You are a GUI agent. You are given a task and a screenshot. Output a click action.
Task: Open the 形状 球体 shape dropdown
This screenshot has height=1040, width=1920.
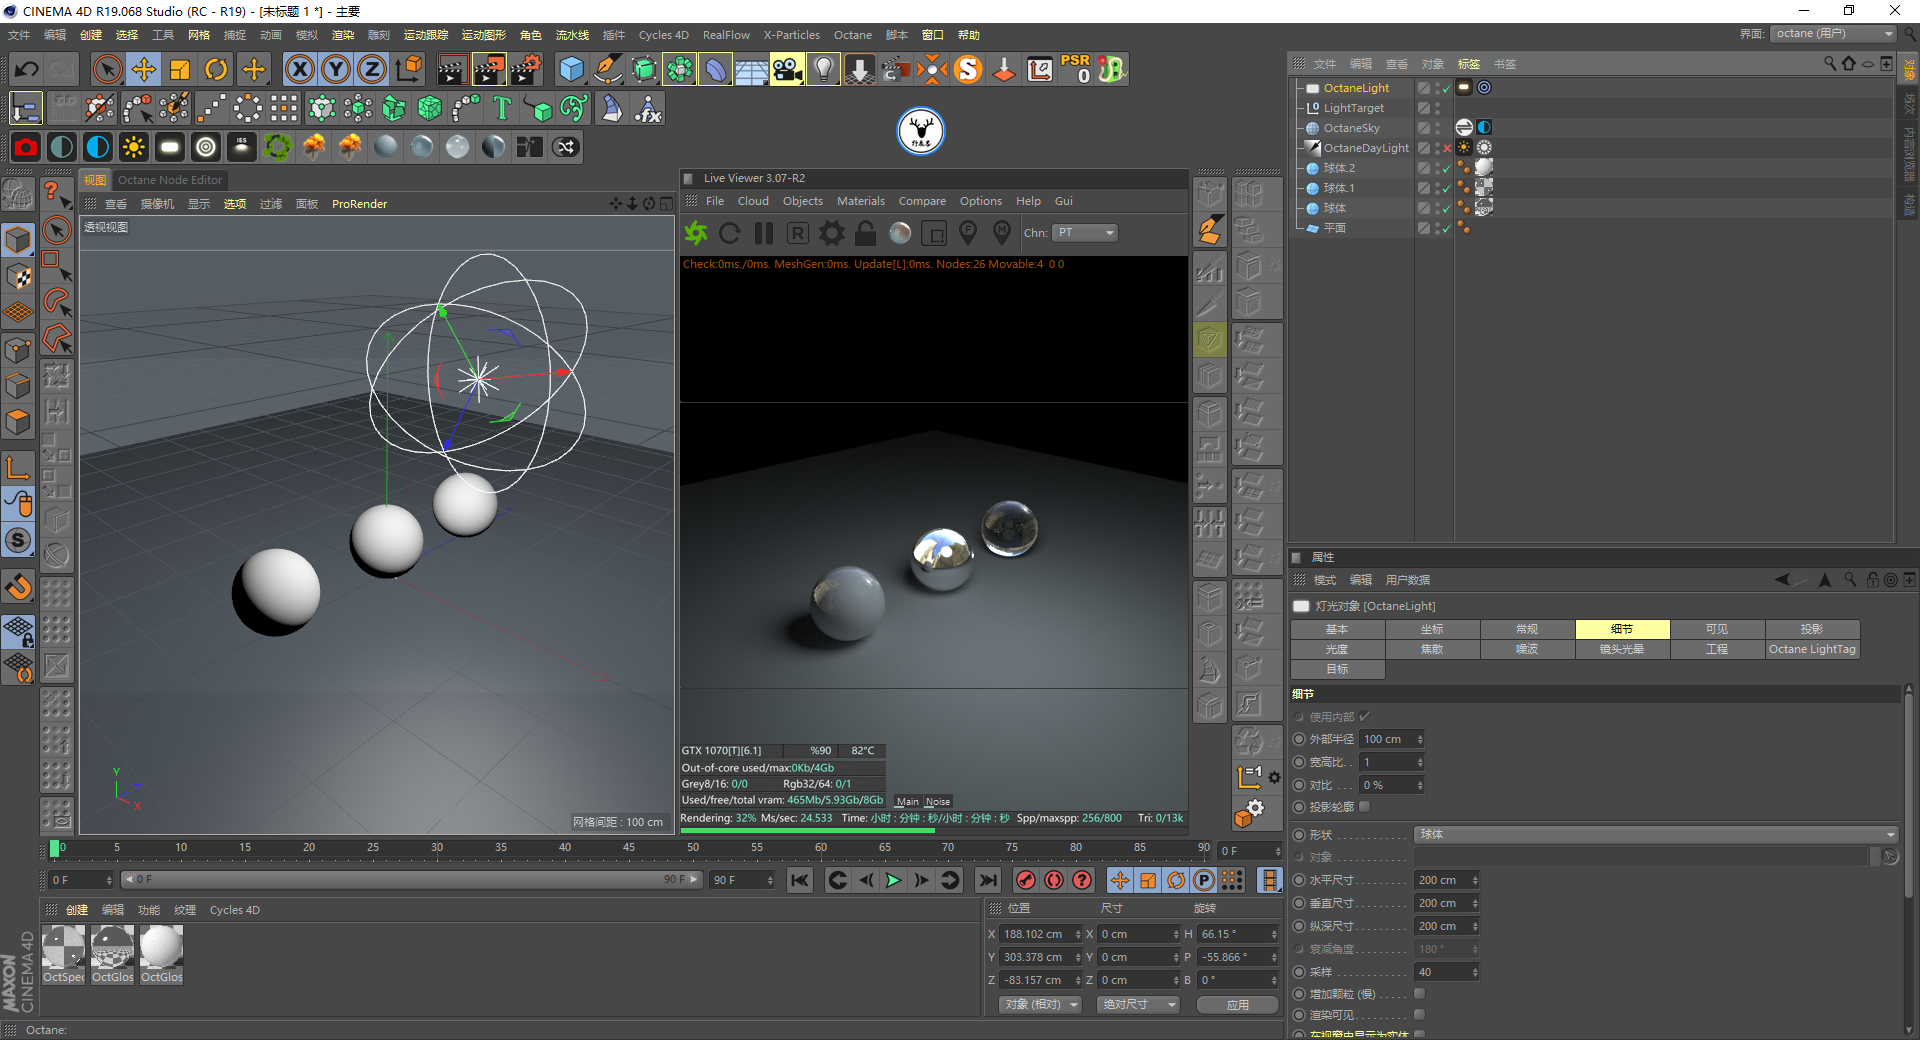[1656, 834]
